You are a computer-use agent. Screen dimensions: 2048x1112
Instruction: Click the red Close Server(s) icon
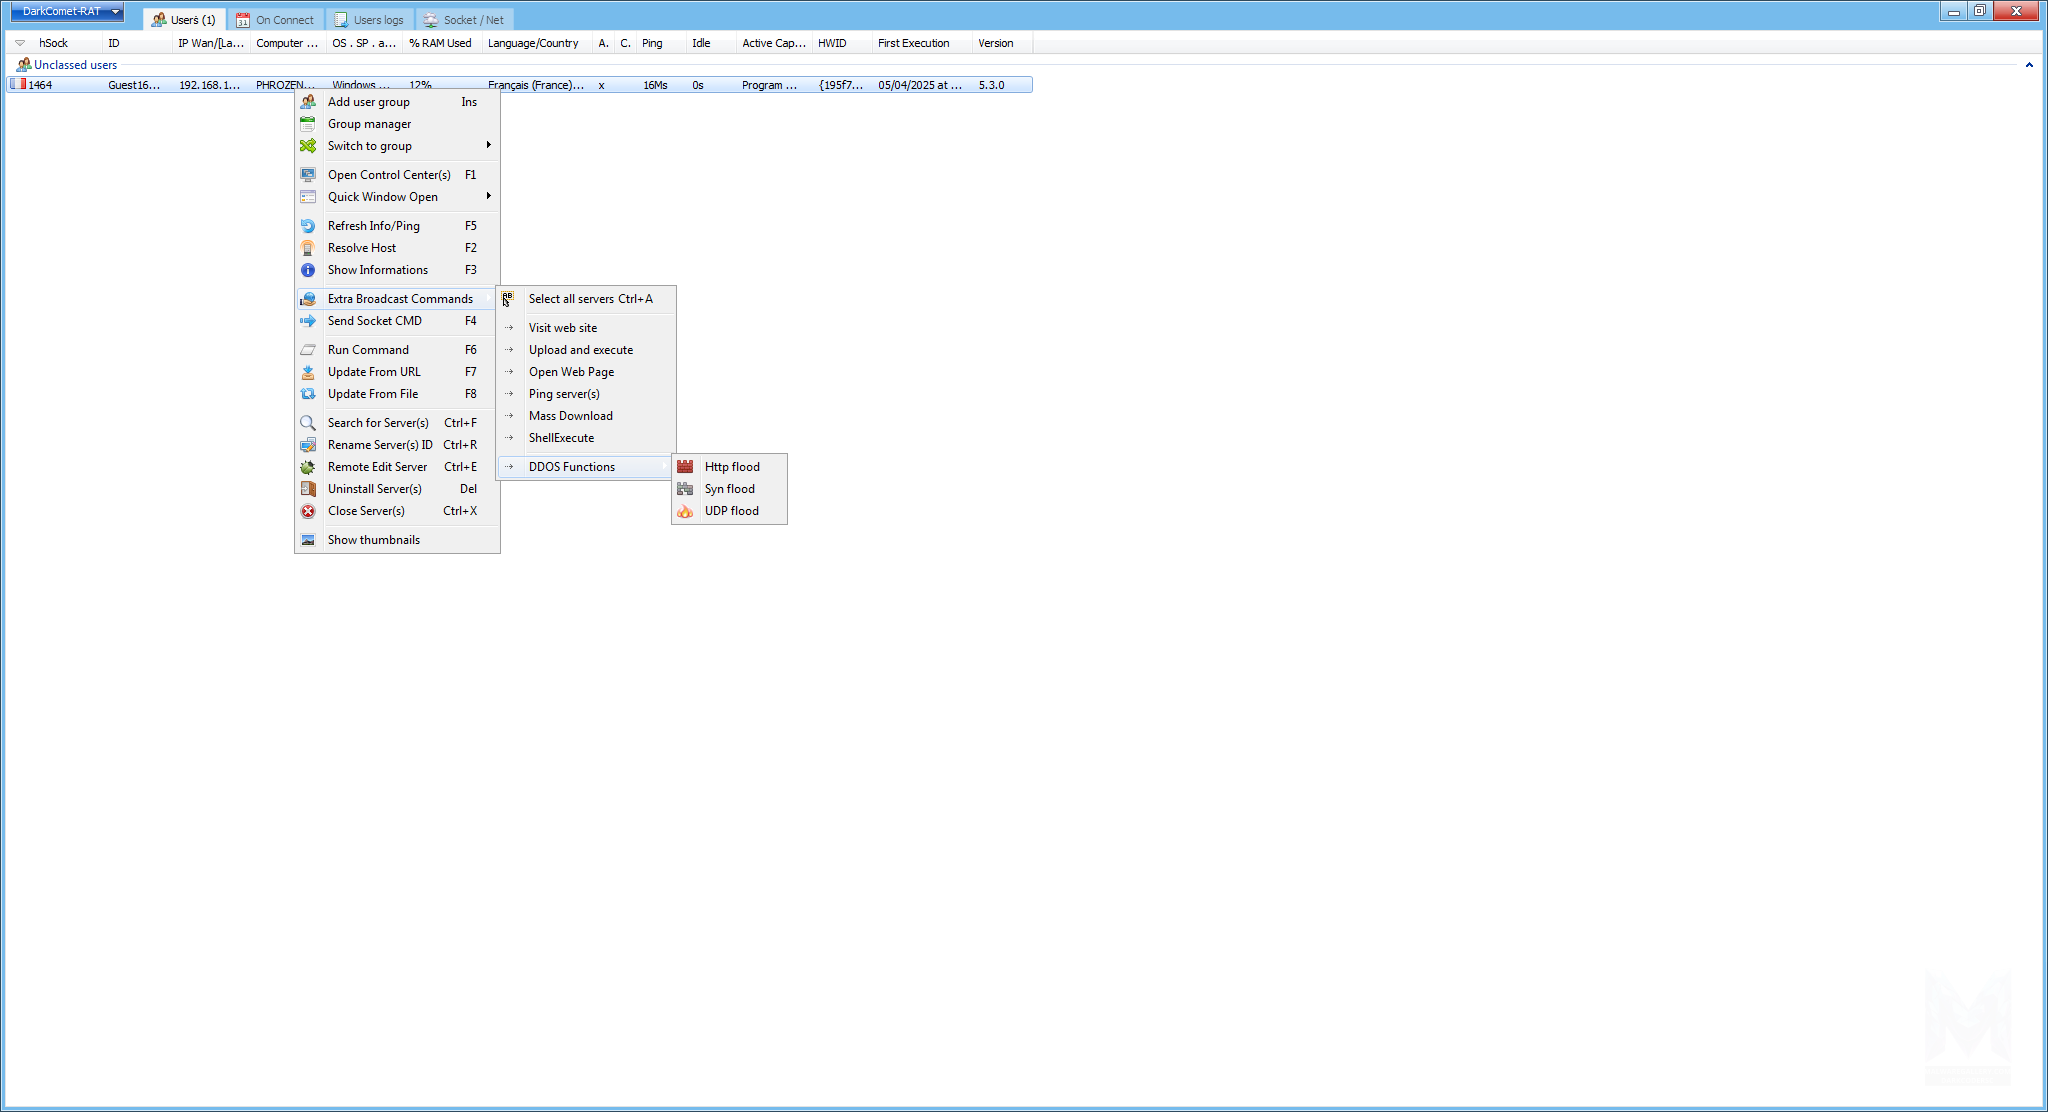[x=308, y=511]
